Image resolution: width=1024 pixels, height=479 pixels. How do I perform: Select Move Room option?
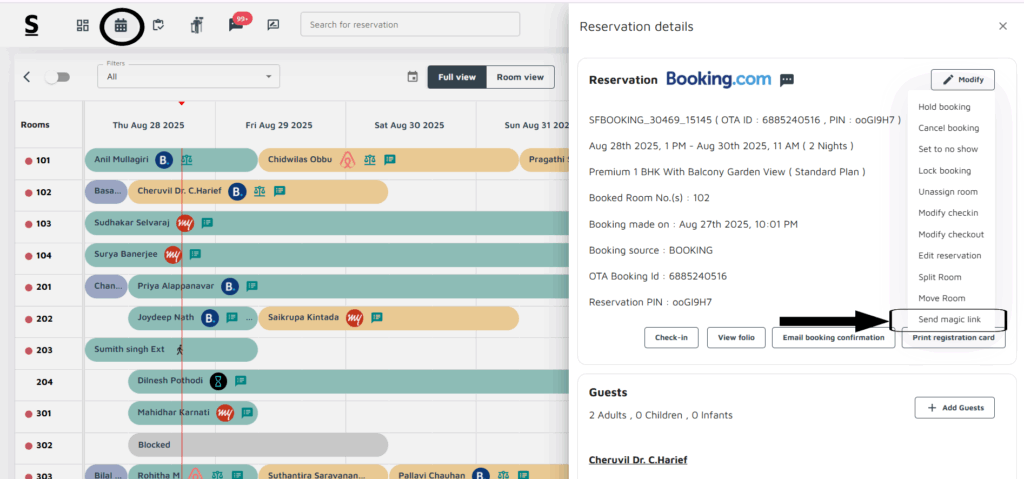[941, 298]
